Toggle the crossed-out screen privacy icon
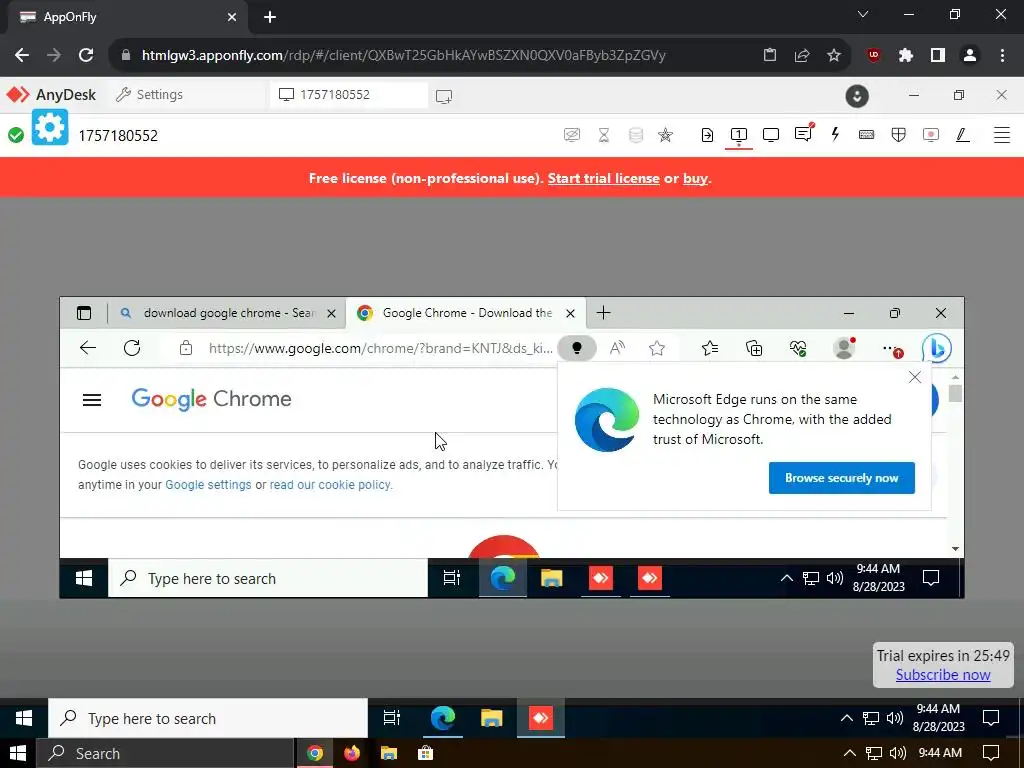 pyautogui.click(x=572, y=135)
